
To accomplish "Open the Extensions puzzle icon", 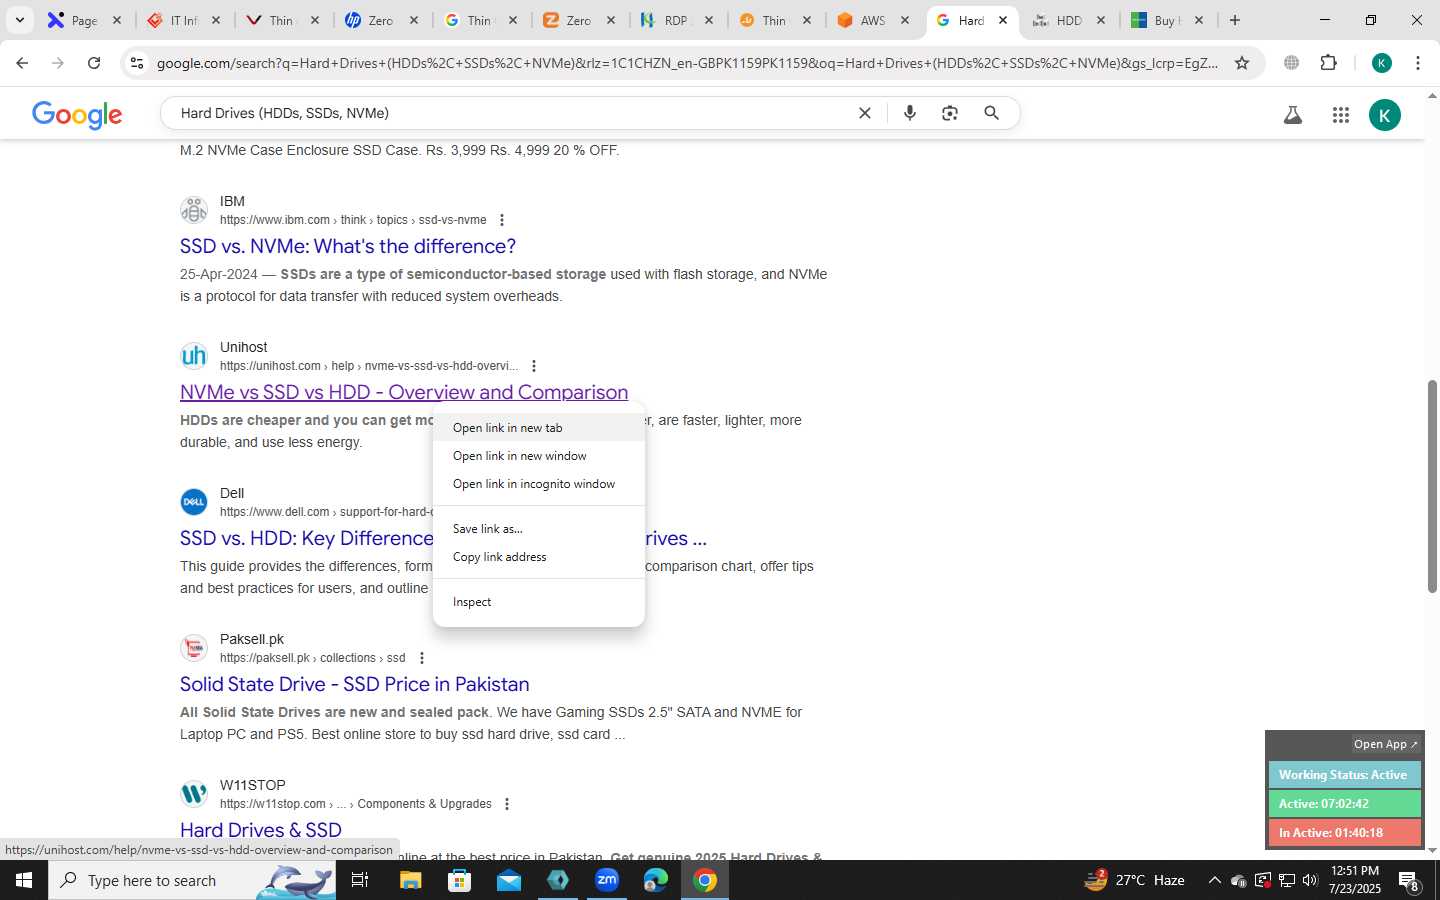I will tap(1328, 63).
